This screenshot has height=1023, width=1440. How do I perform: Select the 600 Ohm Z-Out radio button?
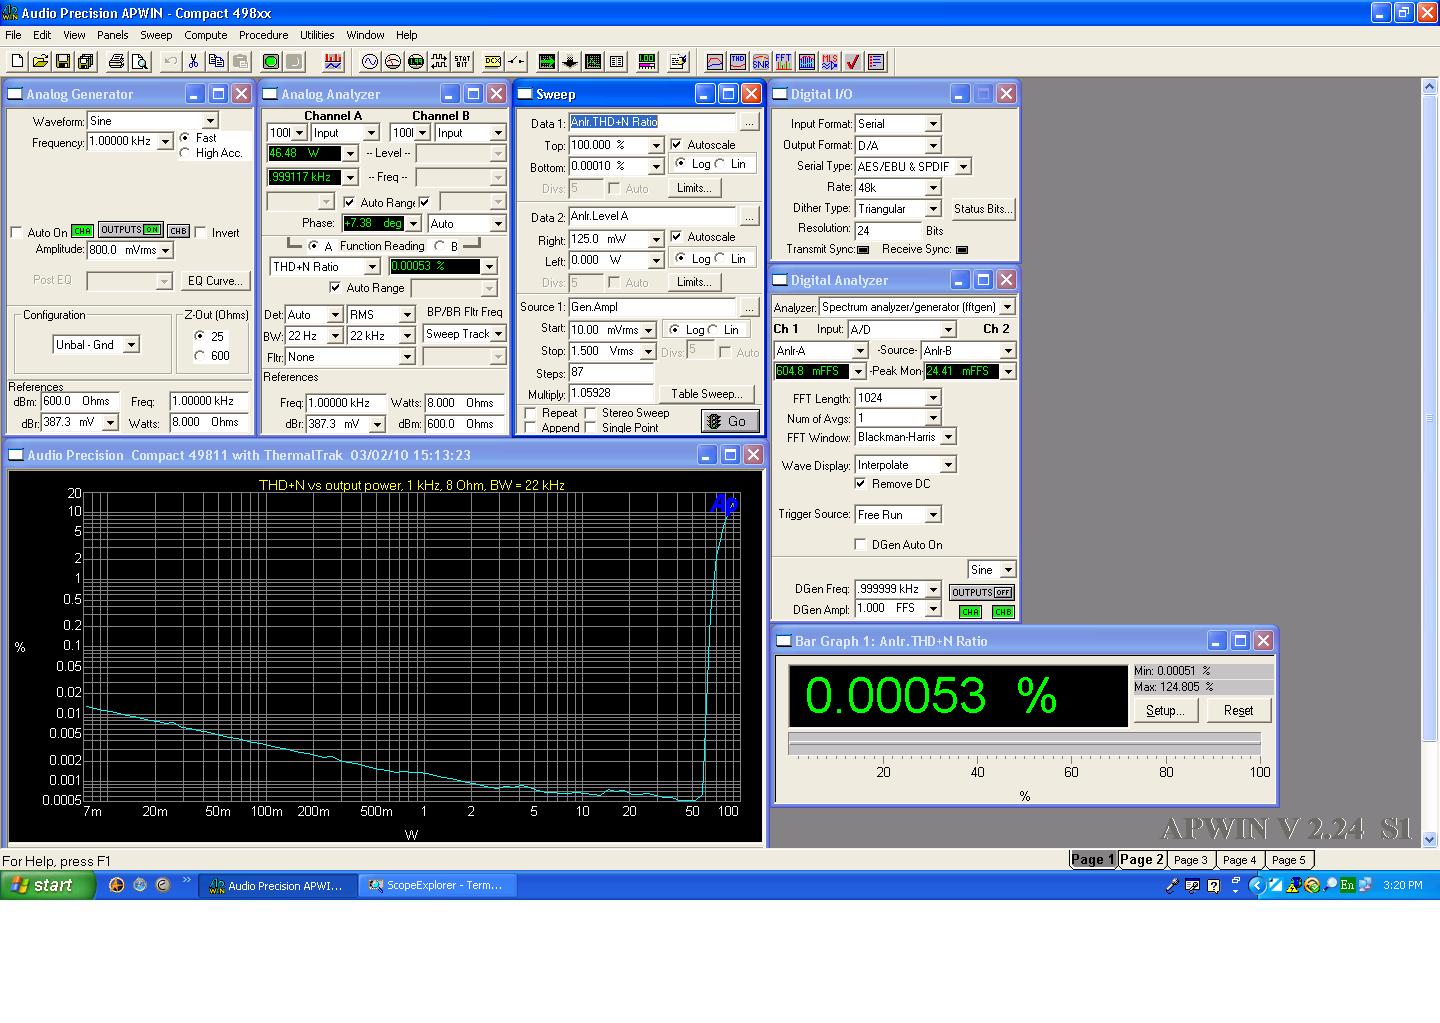tap(200, 356)
